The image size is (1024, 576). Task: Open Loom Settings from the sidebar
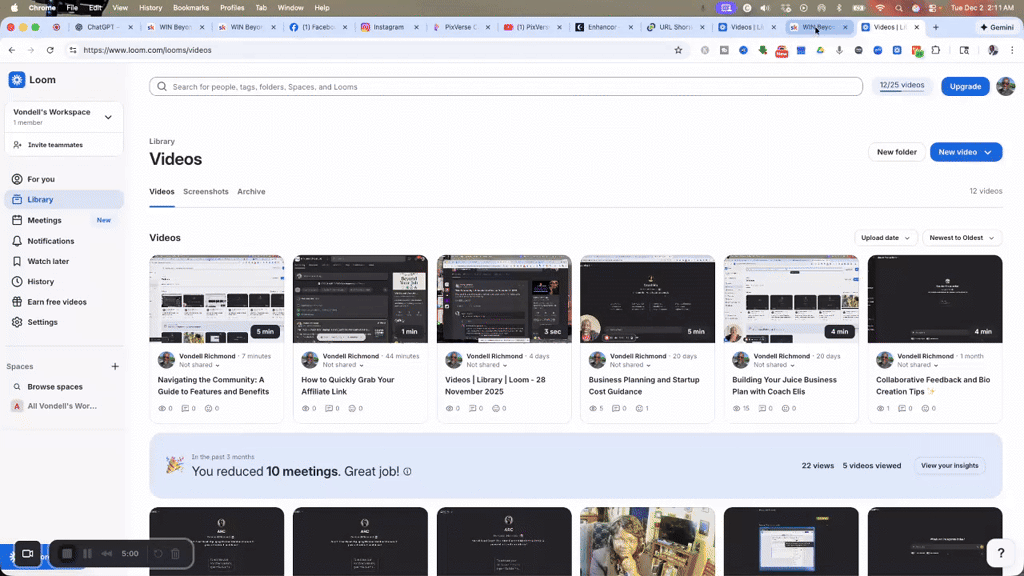click(x=43, y=322)
